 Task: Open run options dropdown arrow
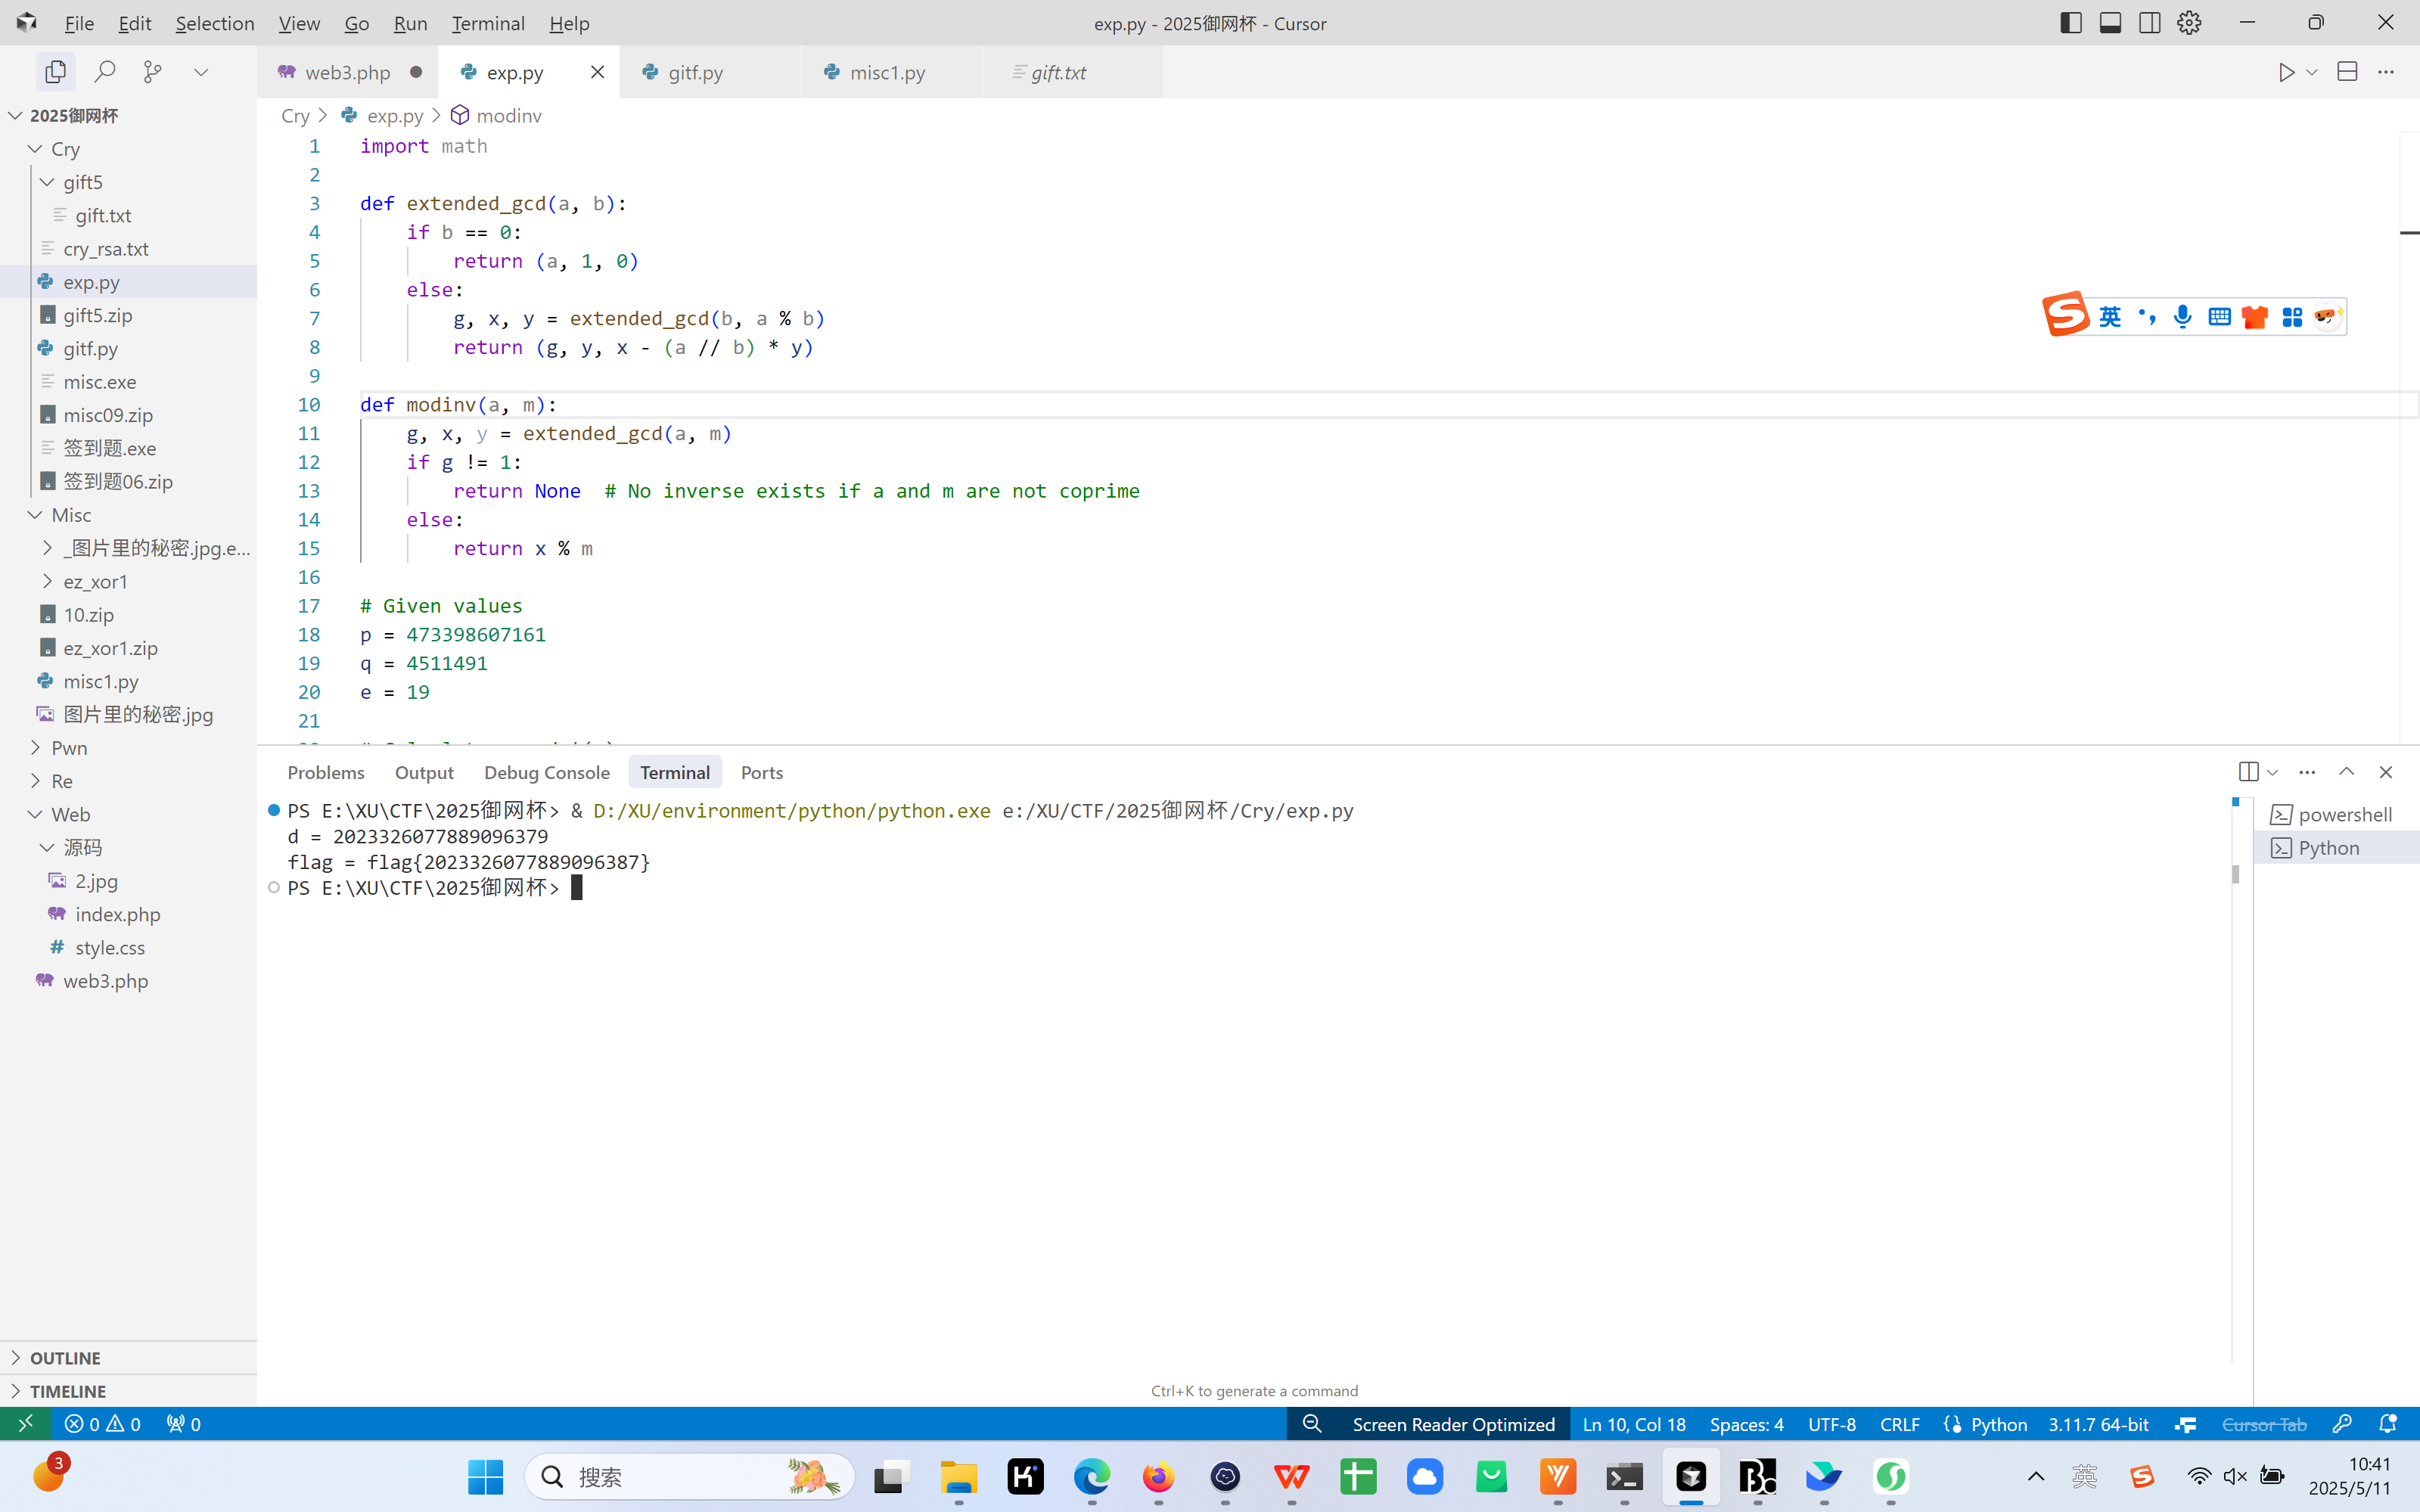(2312, 72)
